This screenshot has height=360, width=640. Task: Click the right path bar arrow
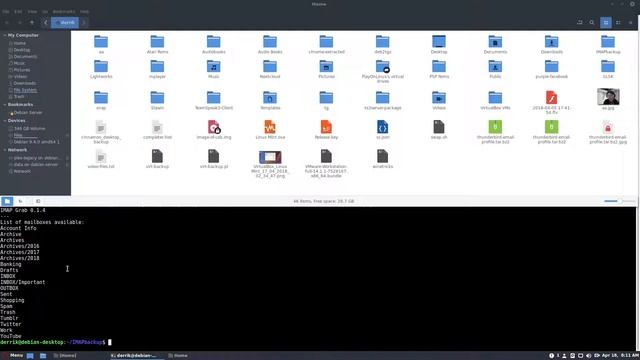click(84, 22)
